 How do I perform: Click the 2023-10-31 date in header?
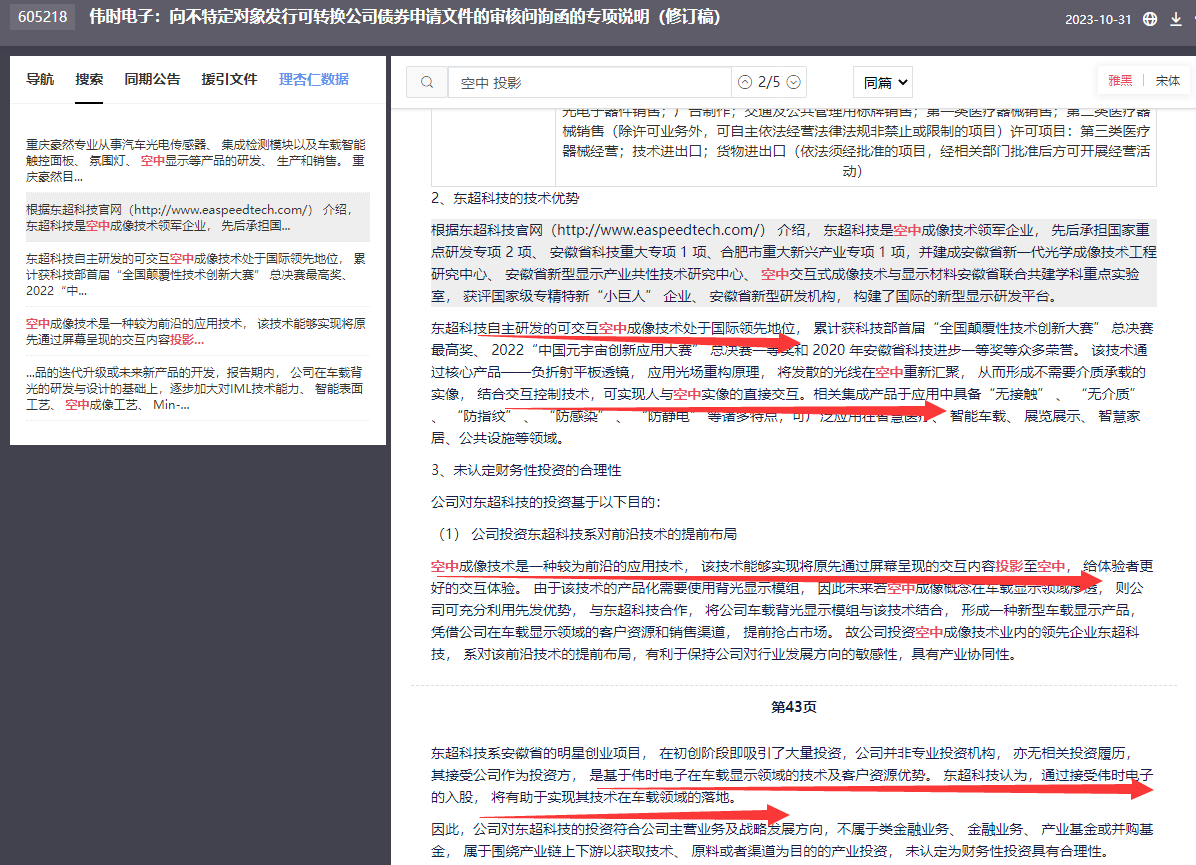coord(1098,20)
